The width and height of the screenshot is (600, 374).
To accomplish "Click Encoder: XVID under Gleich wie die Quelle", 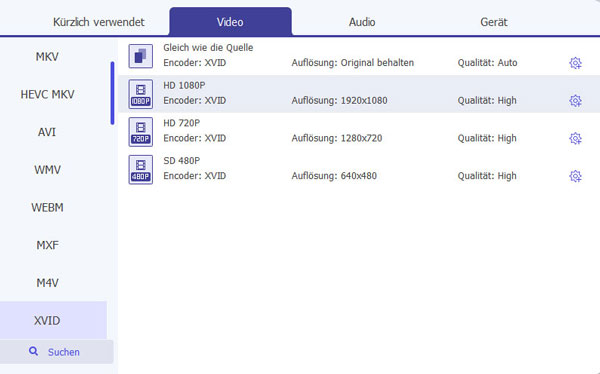I will pos(194,63).
